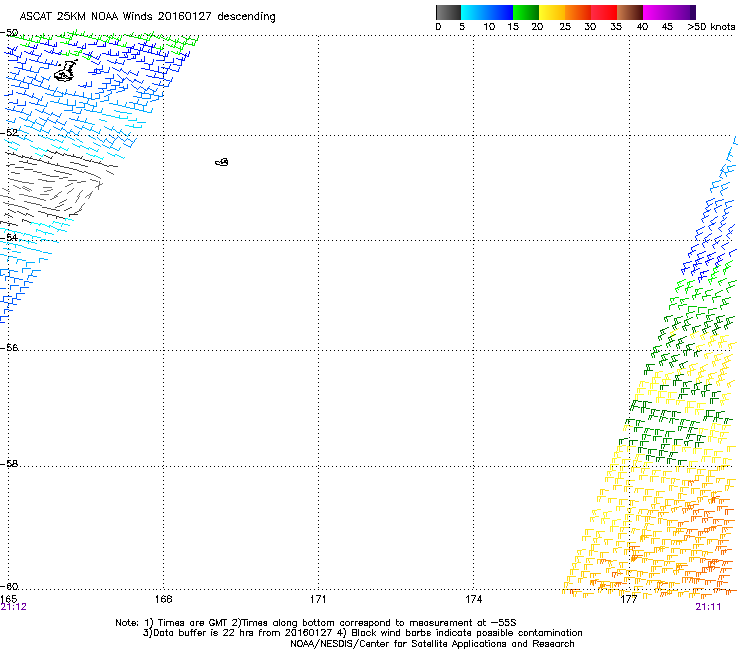This screenshot has height=650, width=740.
Task: Click the '-58' latitude label
Action: [x=10, y=464]
